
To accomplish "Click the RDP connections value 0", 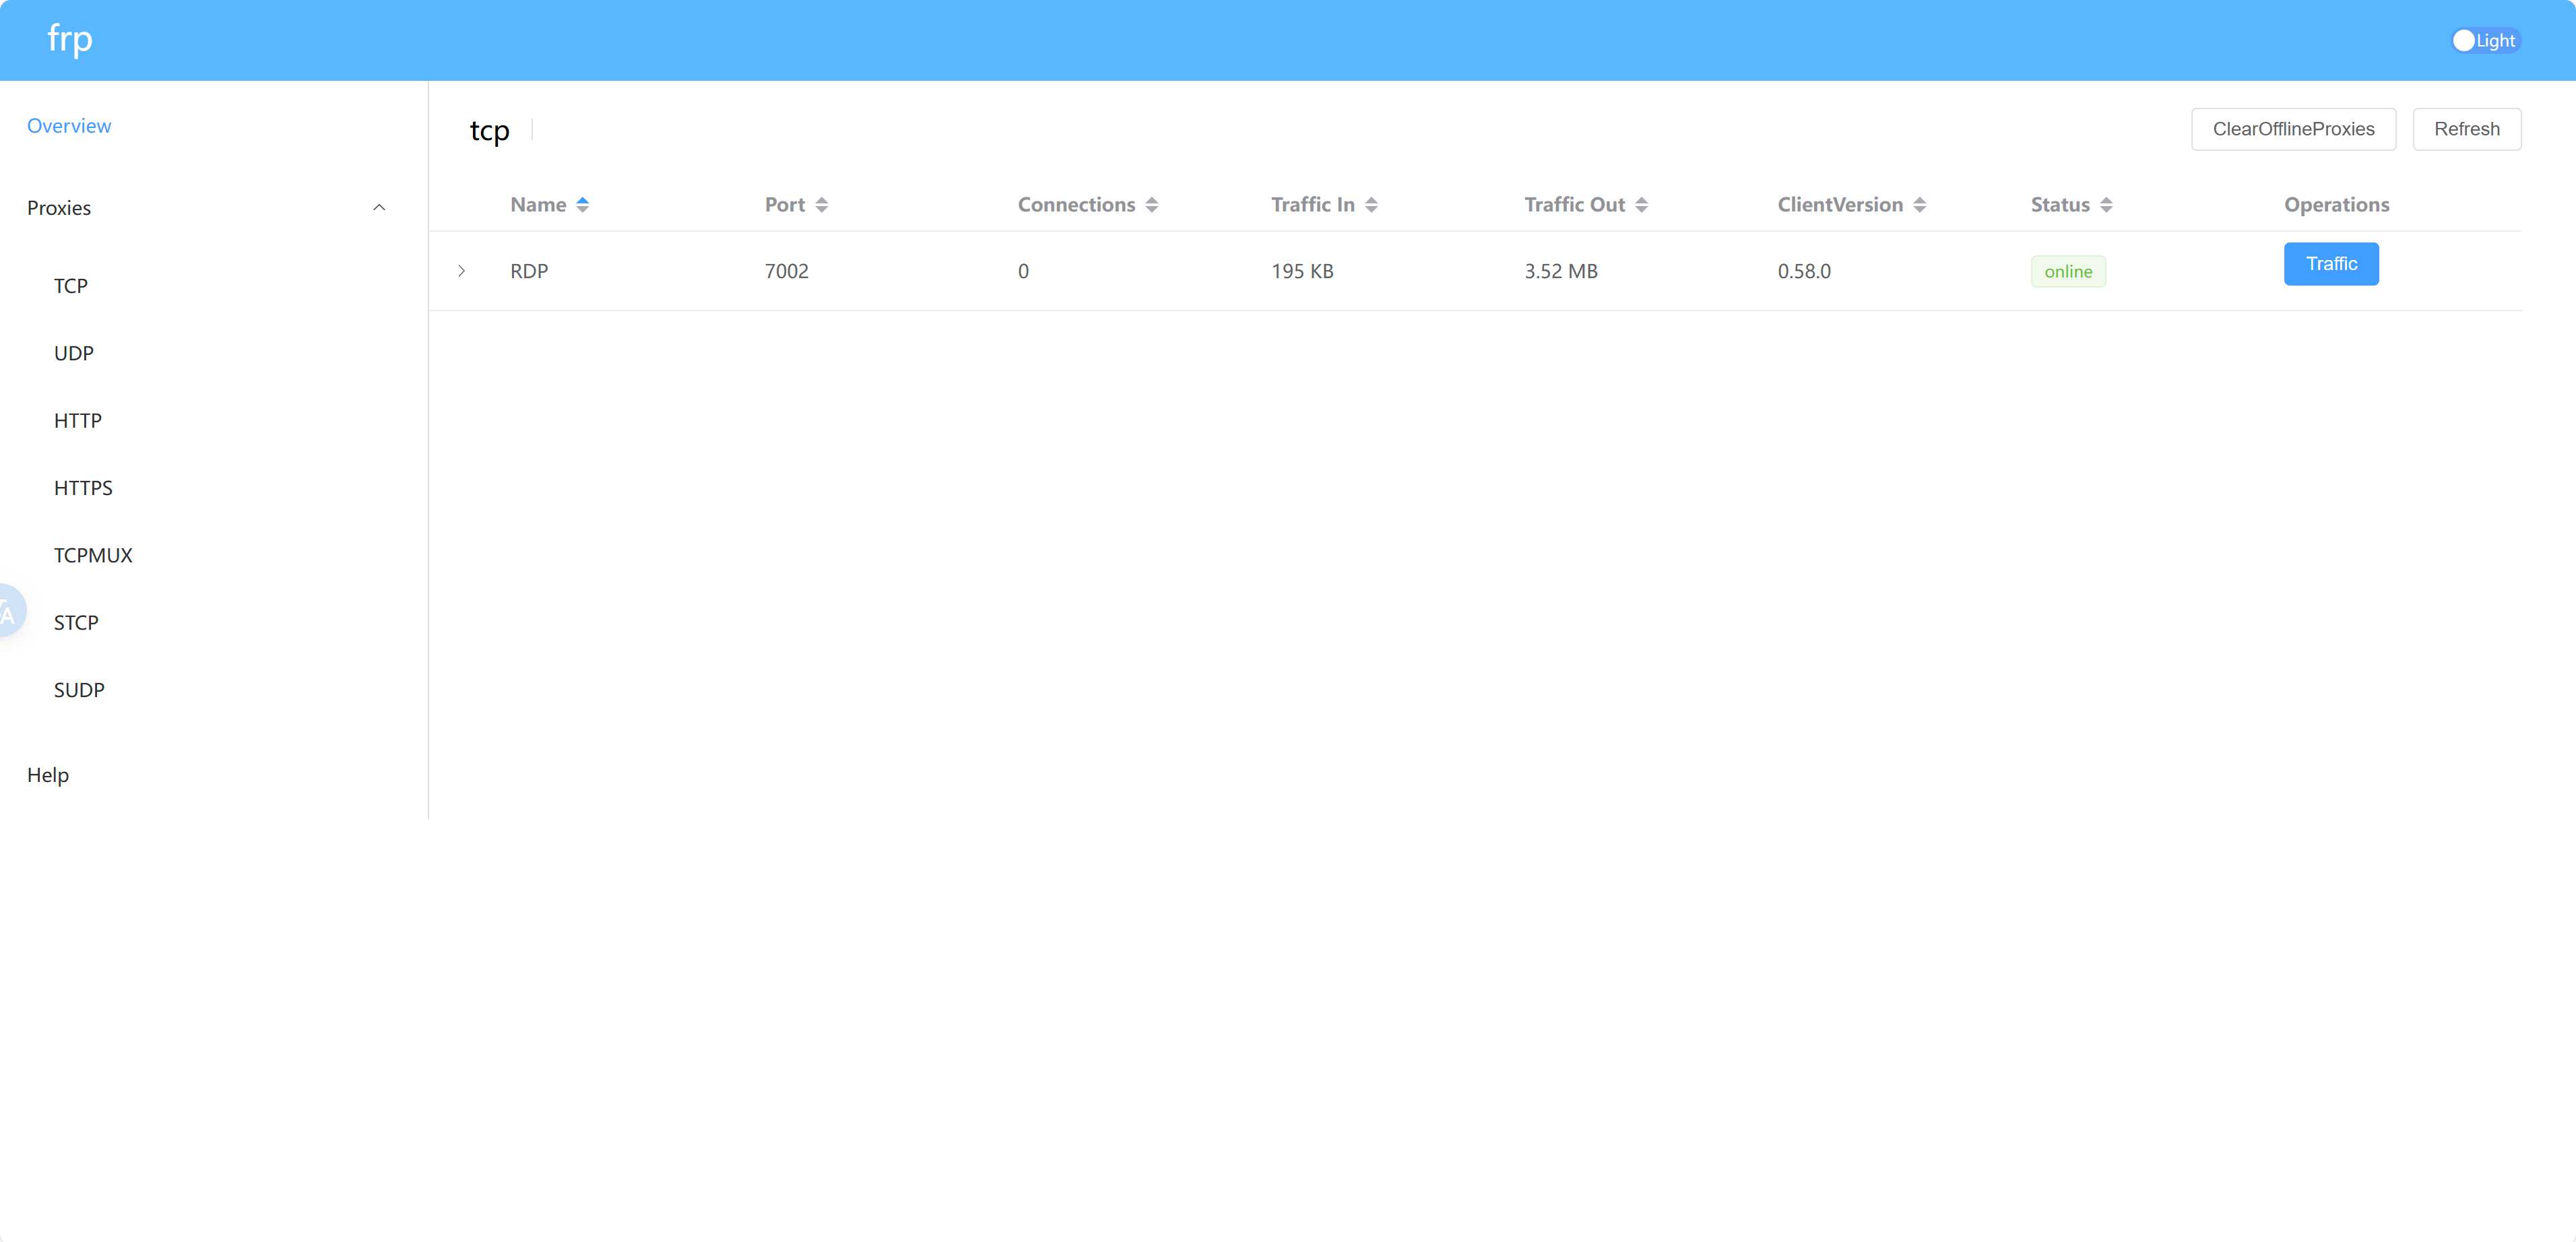I will (x=1023, y=271).
